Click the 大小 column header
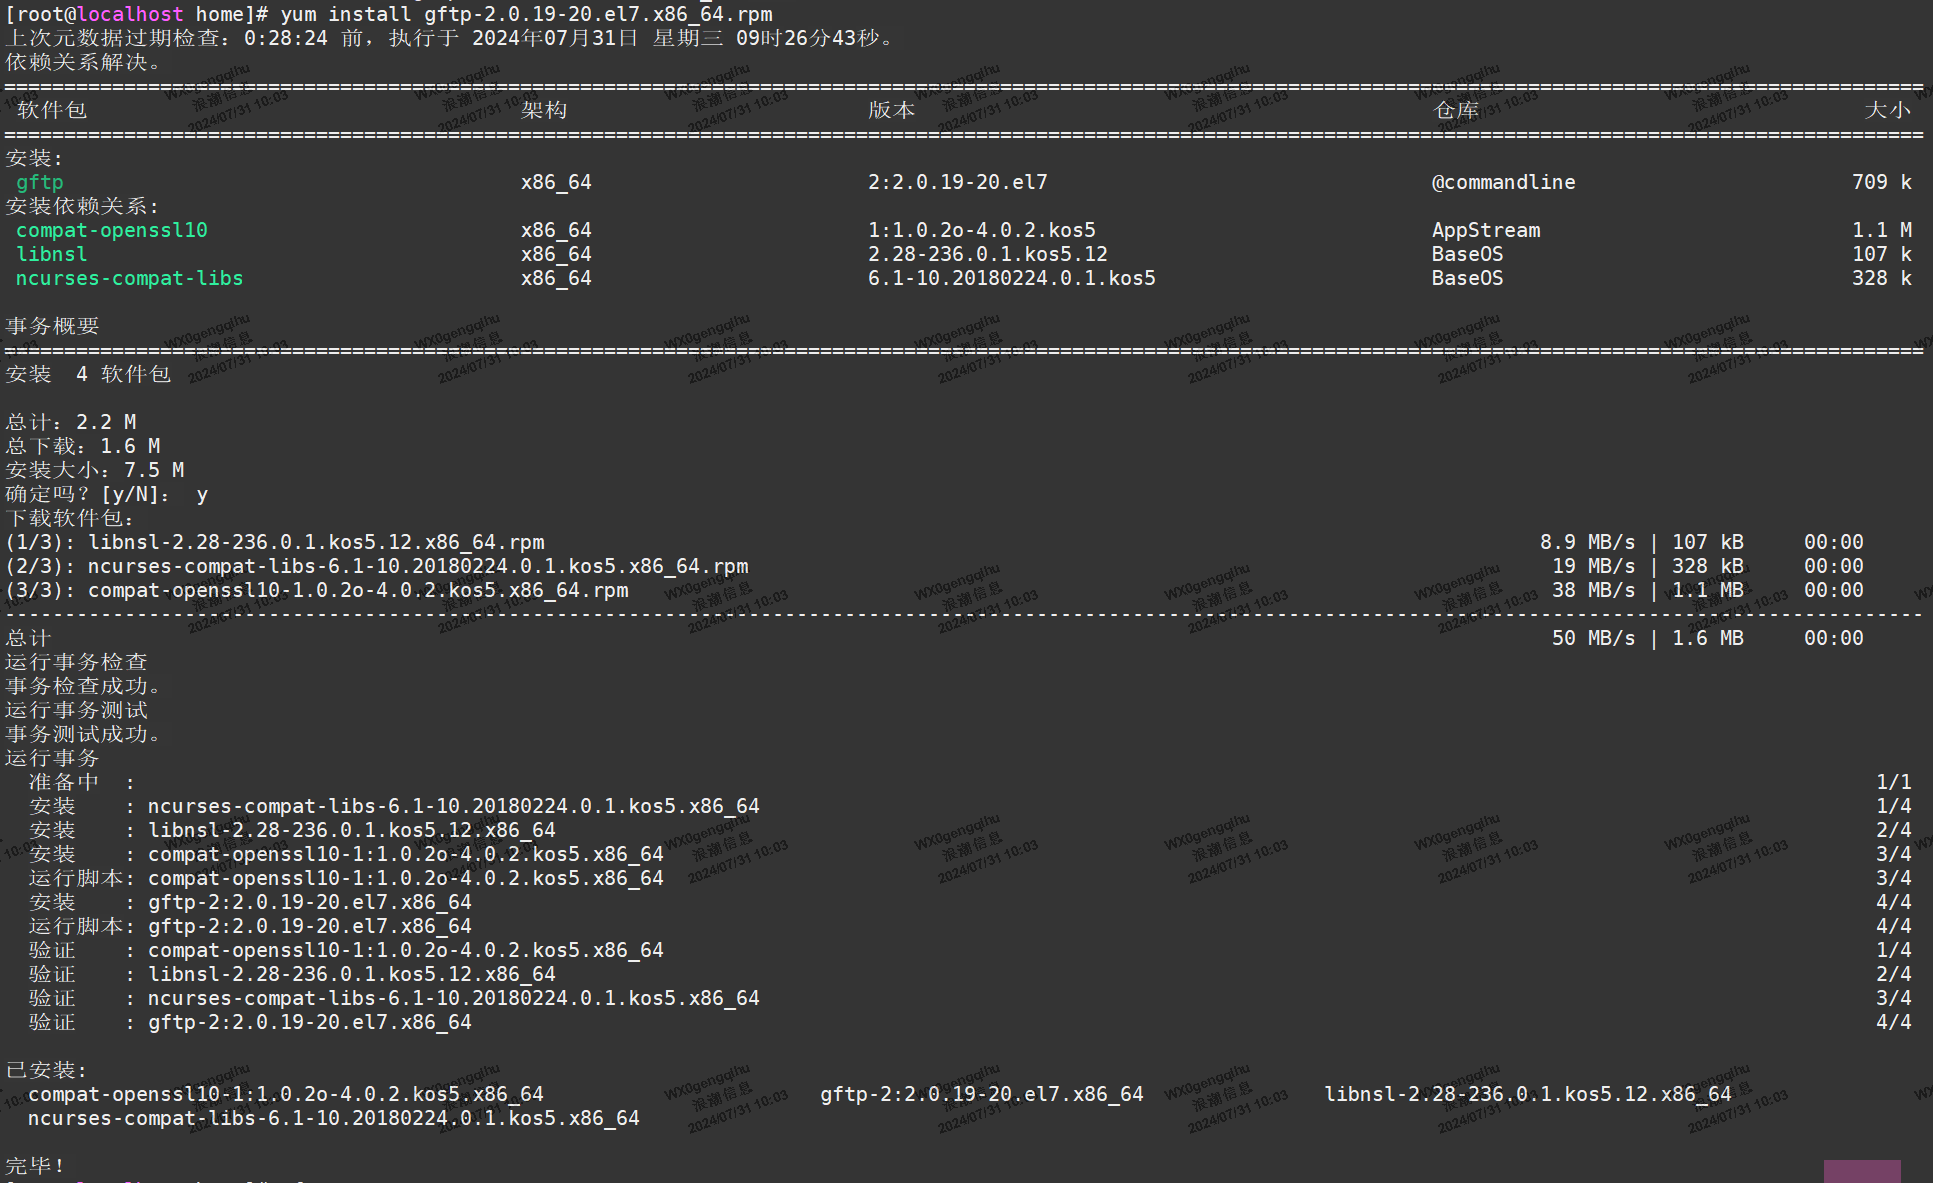Screen dimensions: 1933x1183 click(1888, 110)
